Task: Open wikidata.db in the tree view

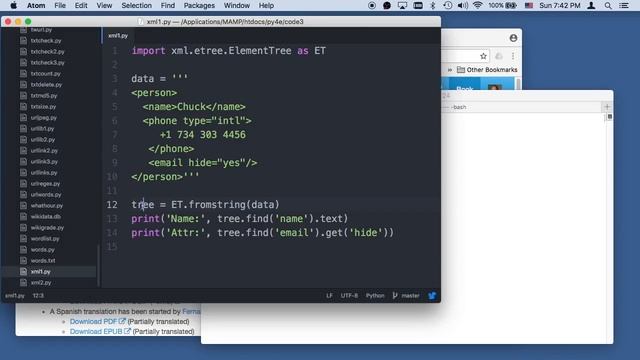Action: pyautogui.click(x=45, y=217)
